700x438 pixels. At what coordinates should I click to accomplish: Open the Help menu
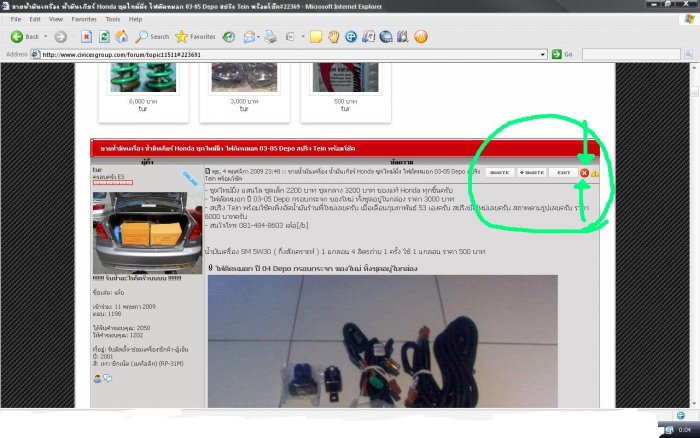click(x=135, y=19)
